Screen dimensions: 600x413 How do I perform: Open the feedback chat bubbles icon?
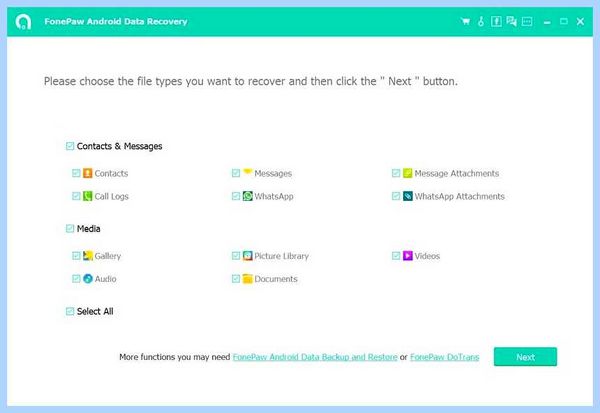pyautogui.click(x=511, y=21)
